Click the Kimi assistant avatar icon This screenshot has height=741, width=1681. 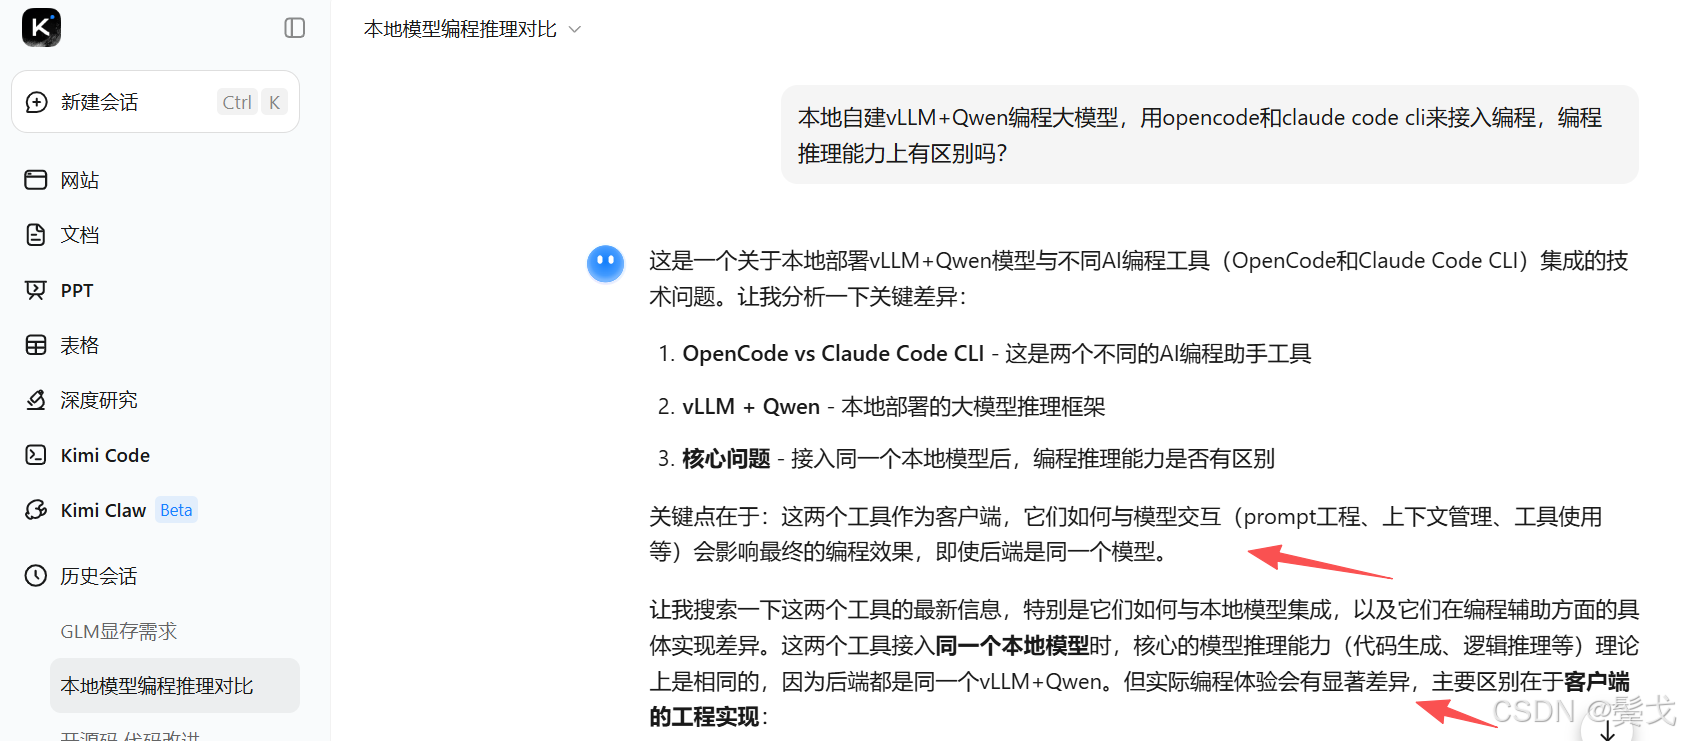pos(606,264)
